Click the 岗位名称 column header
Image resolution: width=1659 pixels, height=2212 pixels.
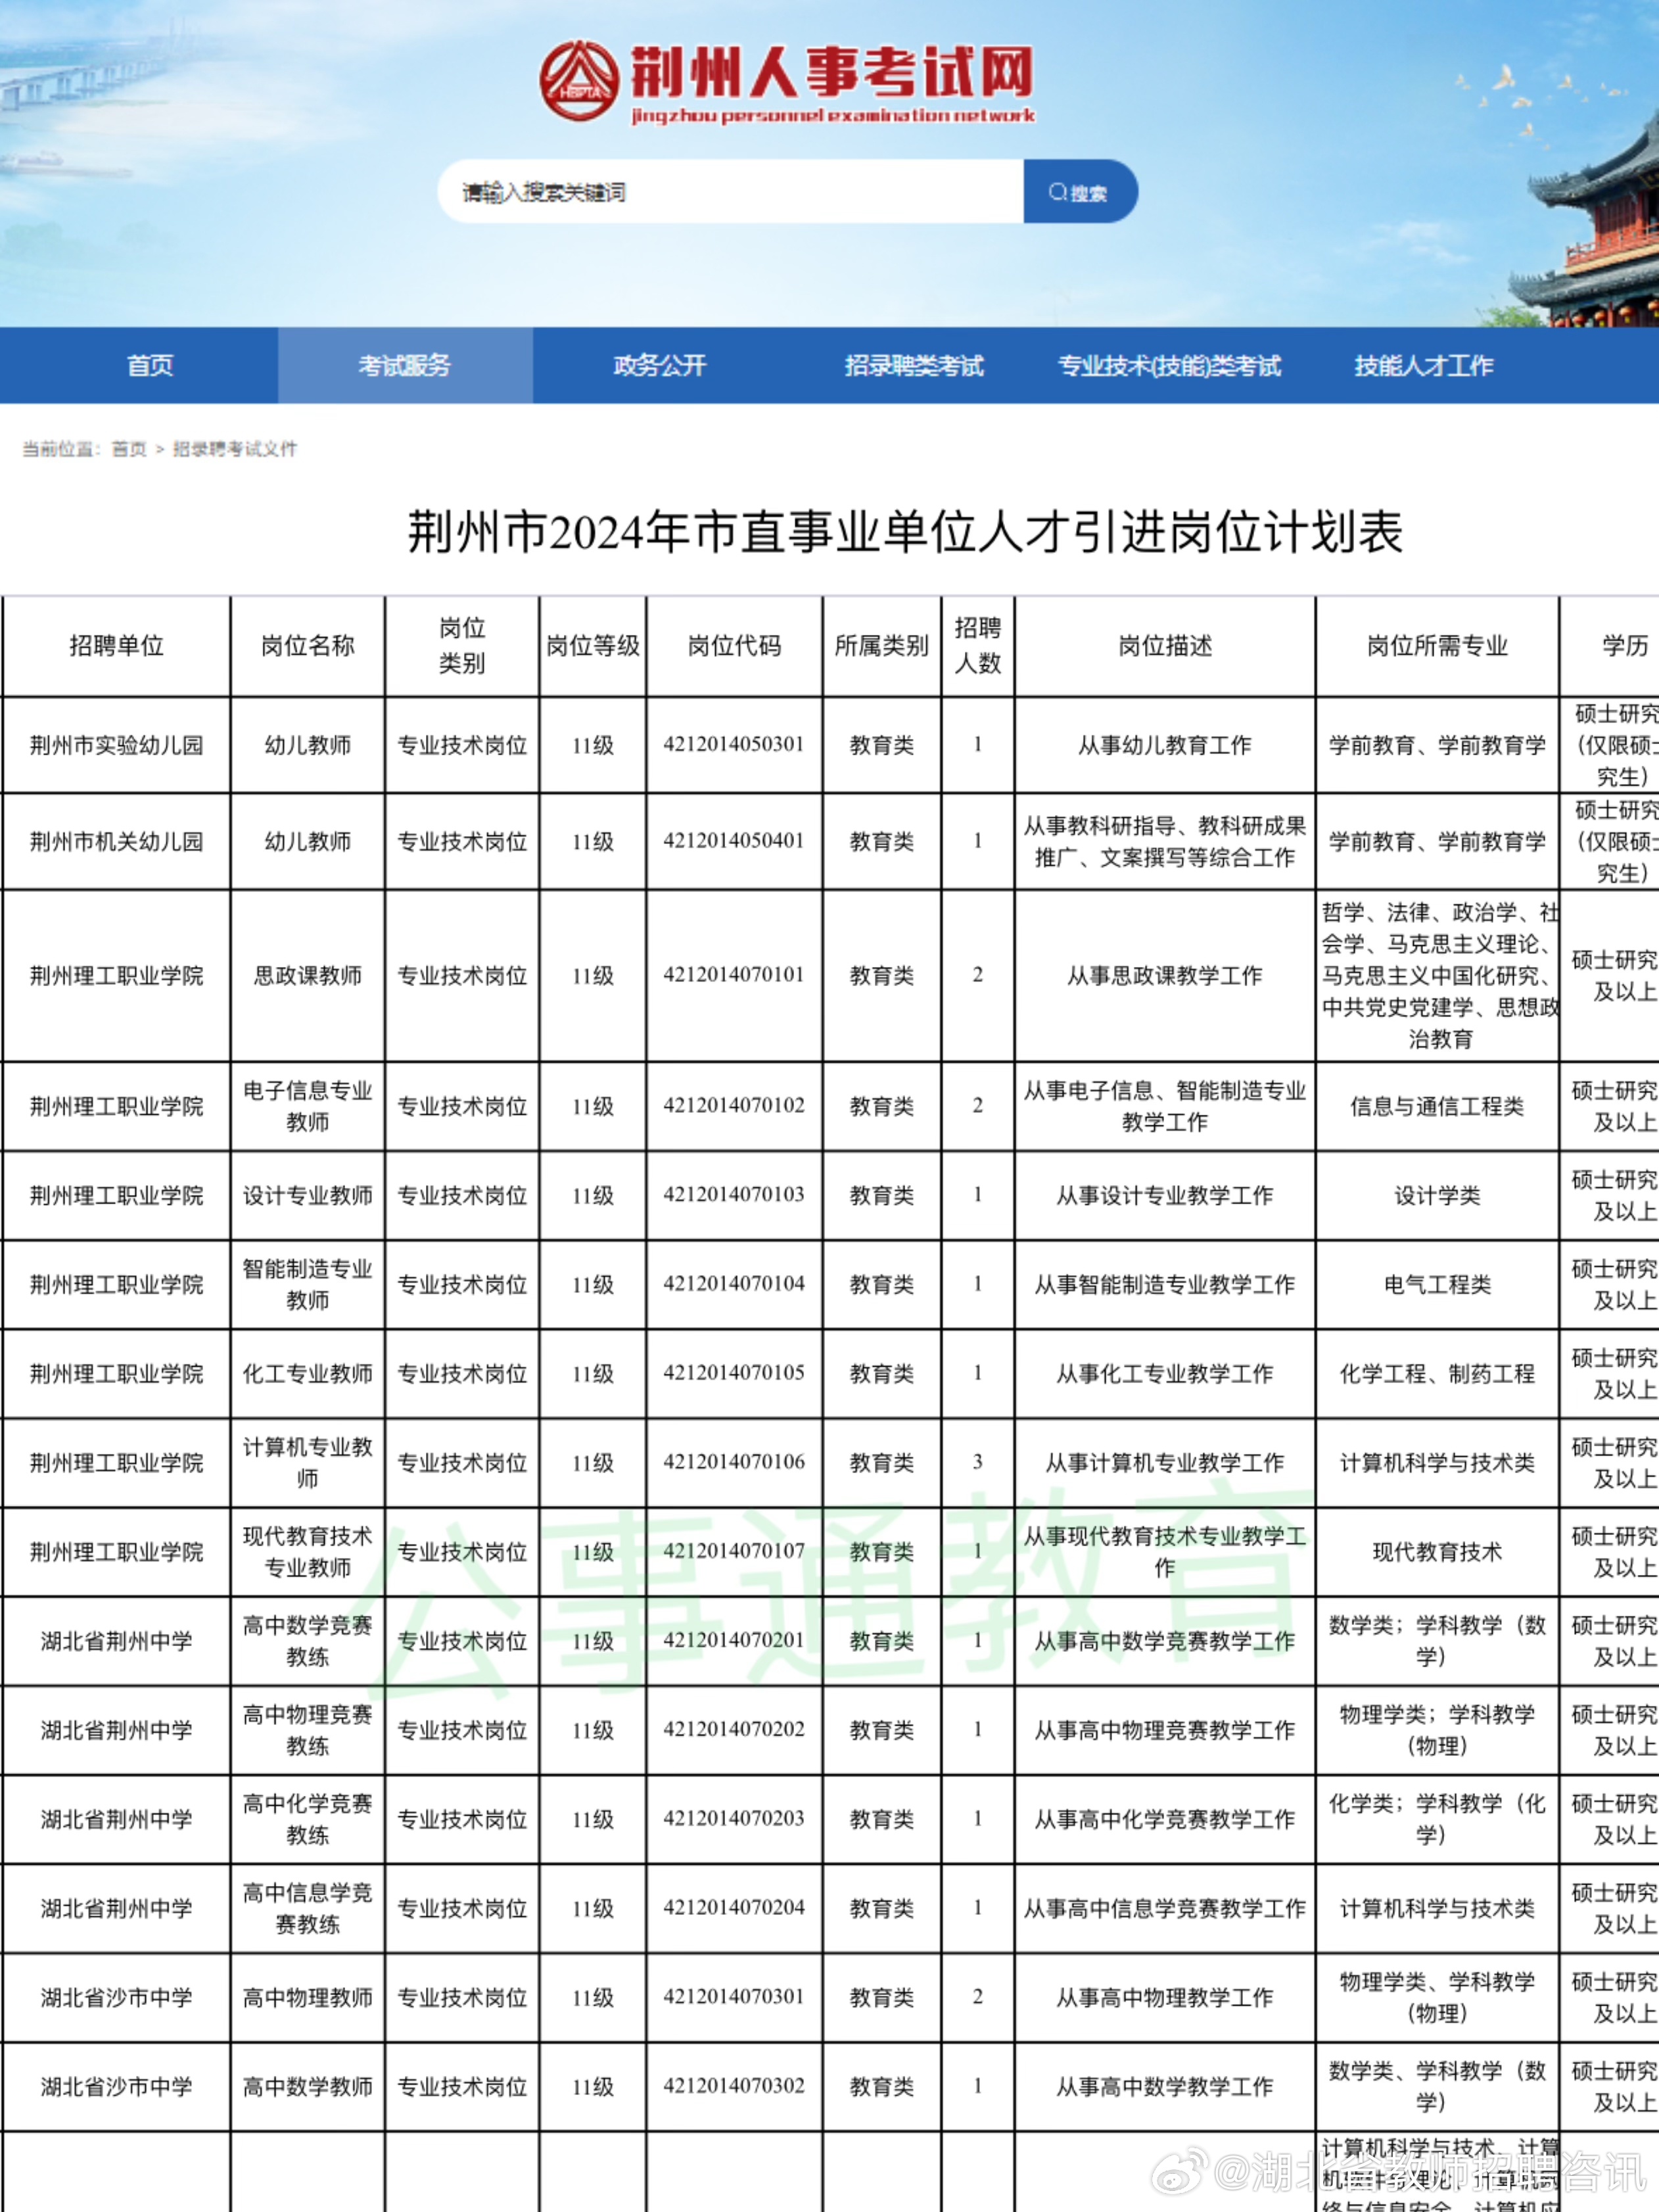308,646
